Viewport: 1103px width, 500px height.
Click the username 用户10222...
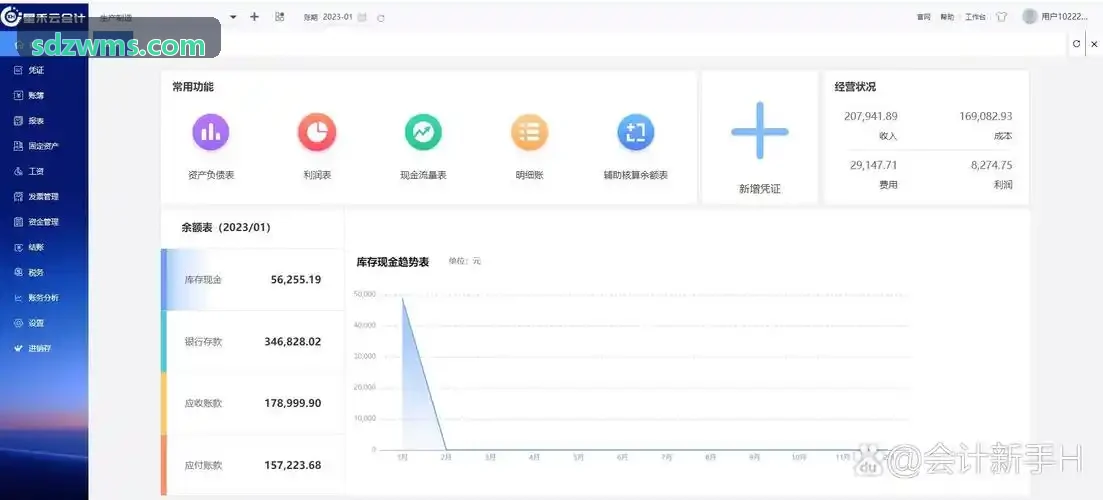(1064, 17)
